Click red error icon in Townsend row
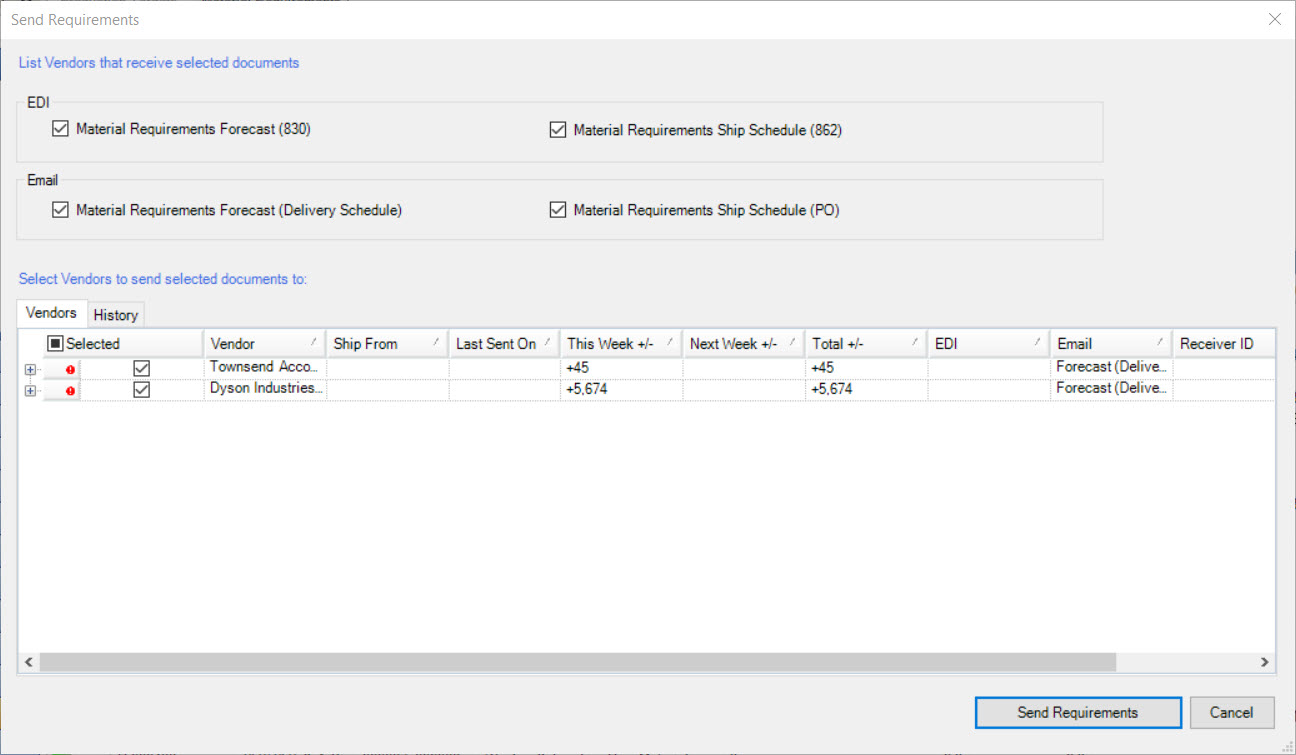 pyautogui.click(x=70, y=369)
